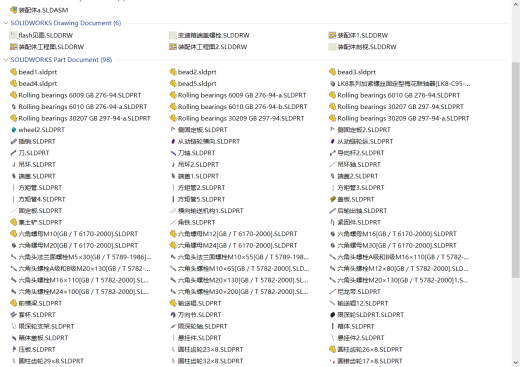Click the icon of 刀.SLDPRT

[x=13, y=153]
